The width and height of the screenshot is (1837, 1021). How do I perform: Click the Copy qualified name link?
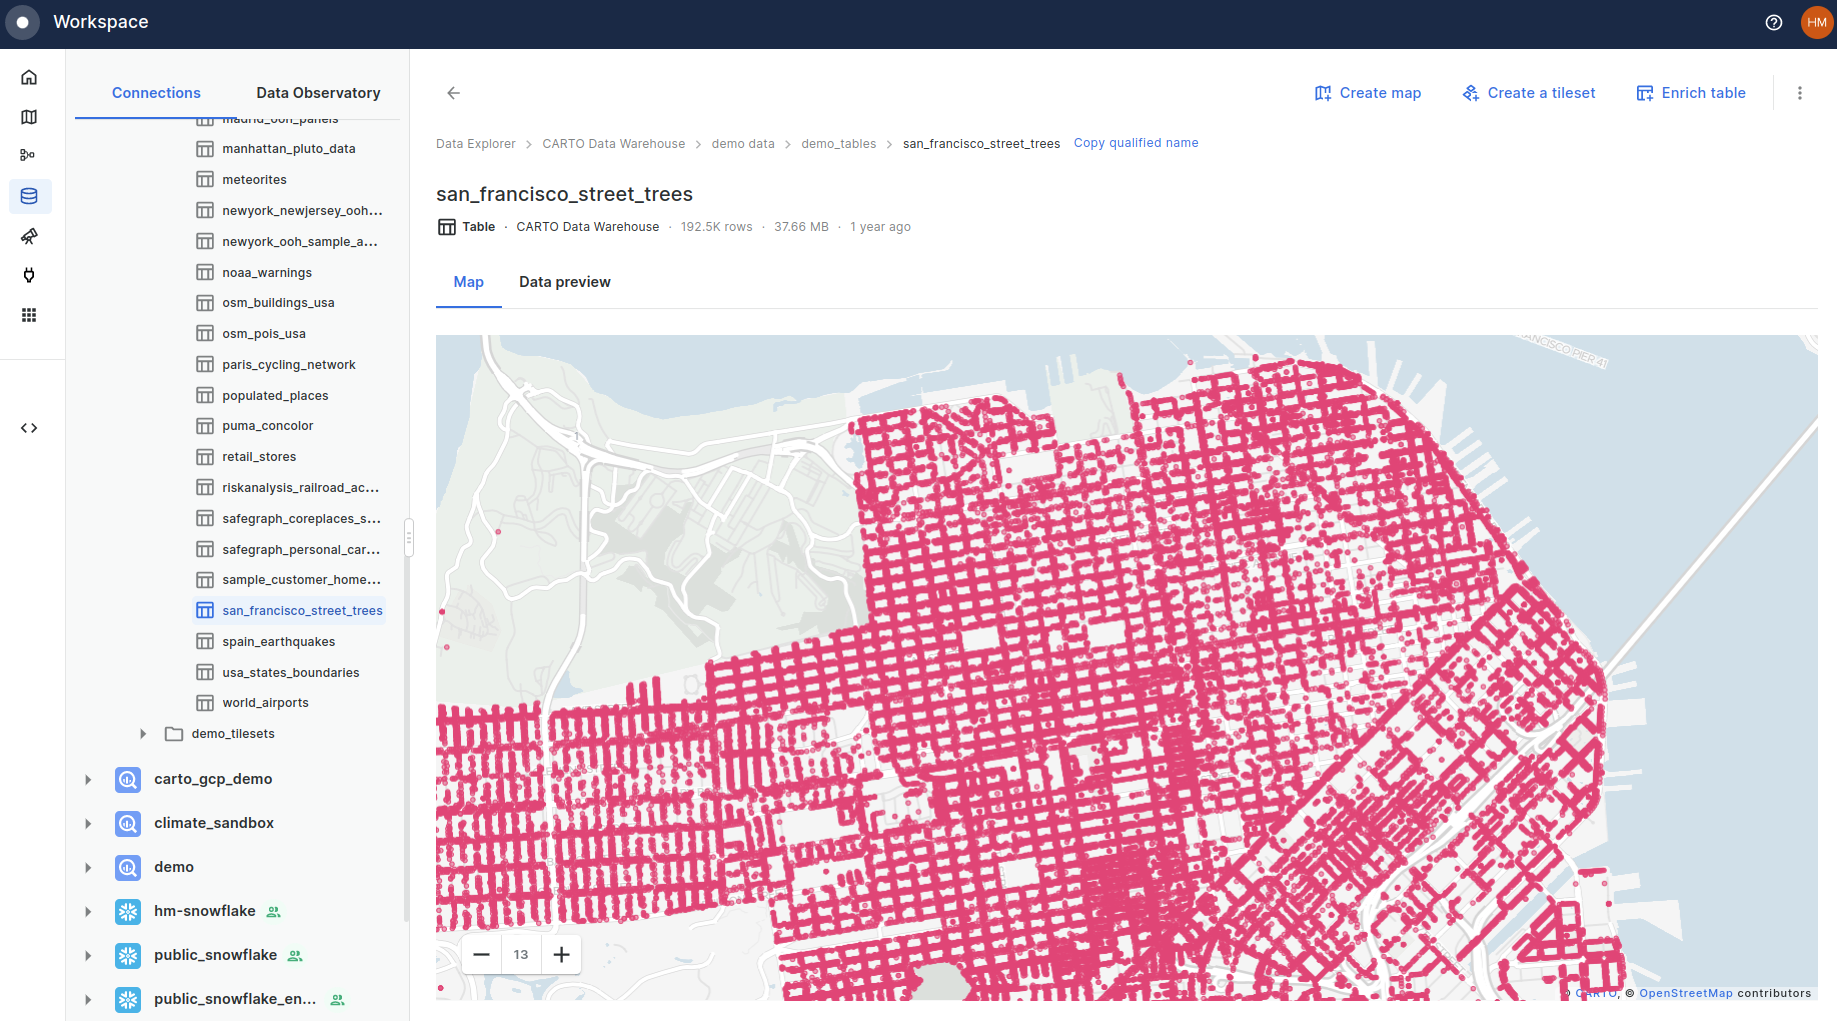point(1135,142)
